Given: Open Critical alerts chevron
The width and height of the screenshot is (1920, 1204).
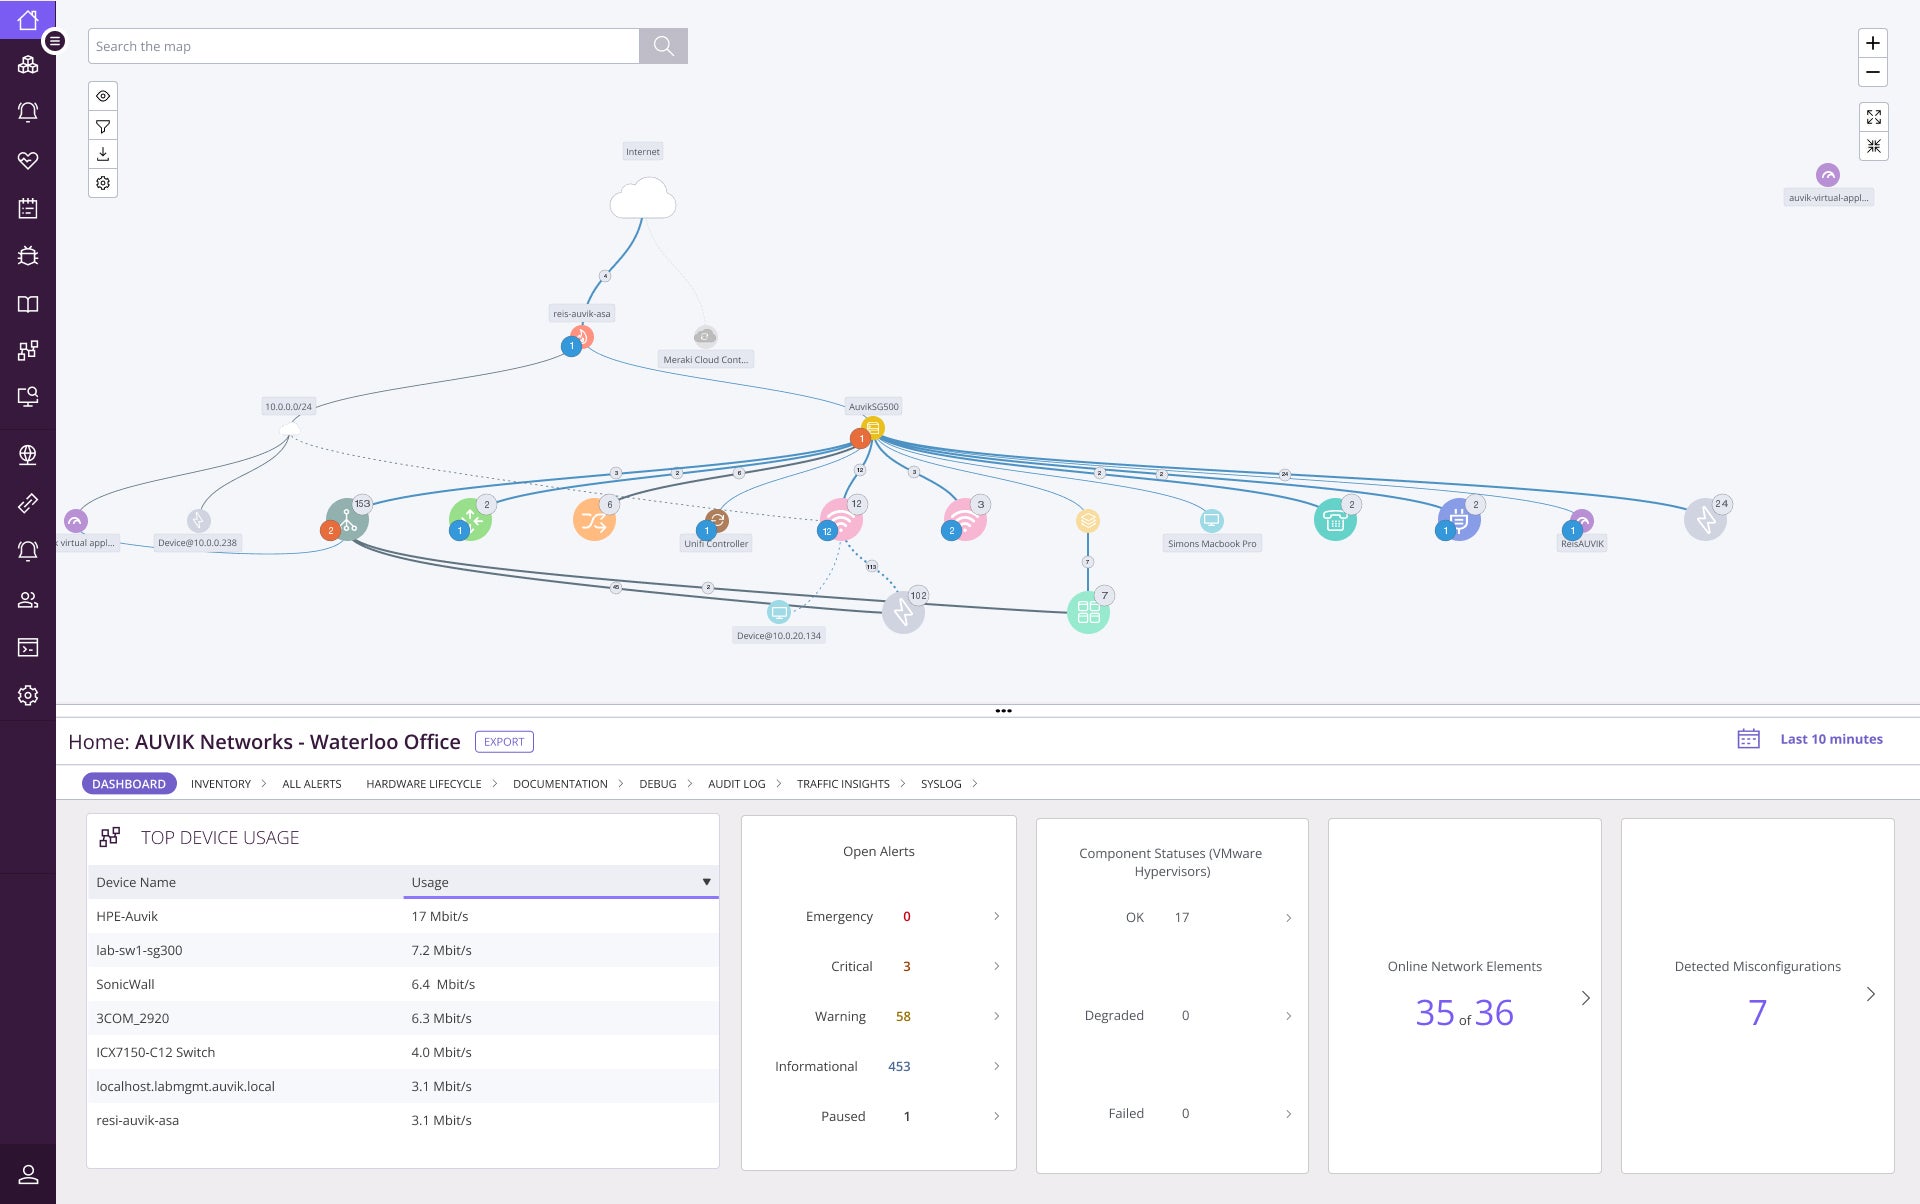Looking at the screenshot, I should click(x=996, y=966).
